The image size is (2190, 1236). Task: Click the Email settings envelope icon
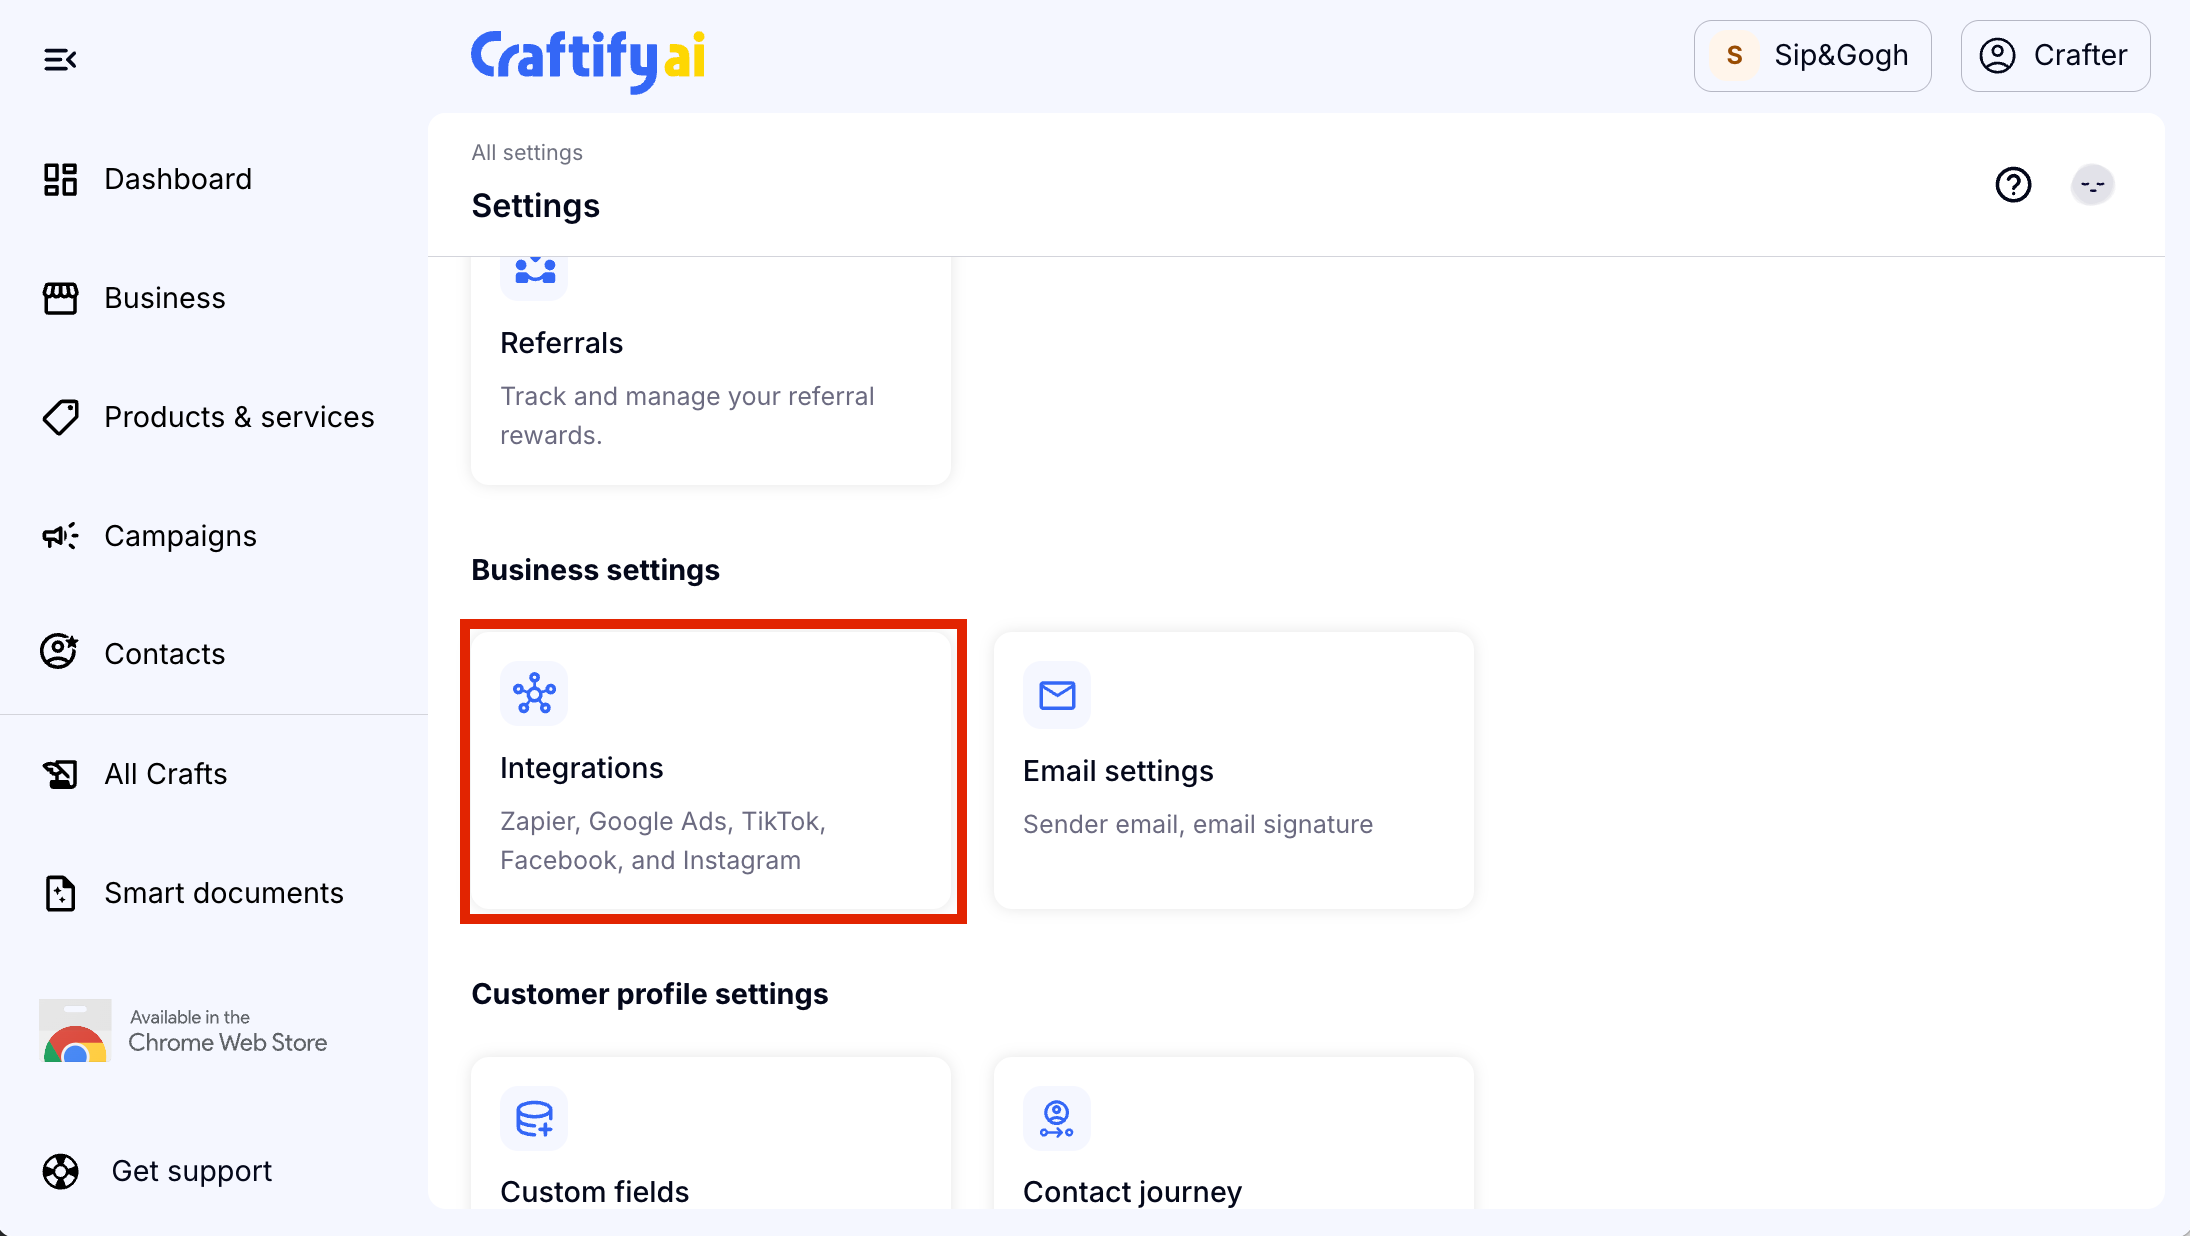tap(1057, 695)
